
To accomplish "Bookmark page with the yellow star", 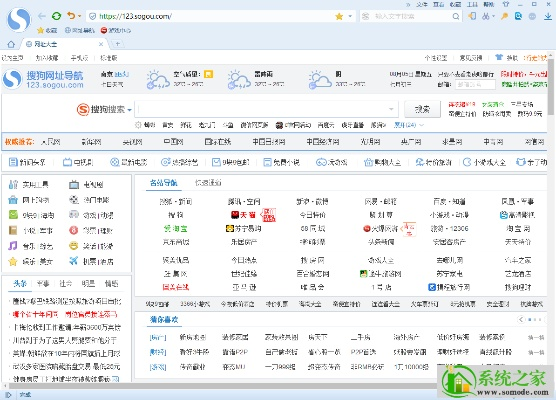I will pos(339,16).
